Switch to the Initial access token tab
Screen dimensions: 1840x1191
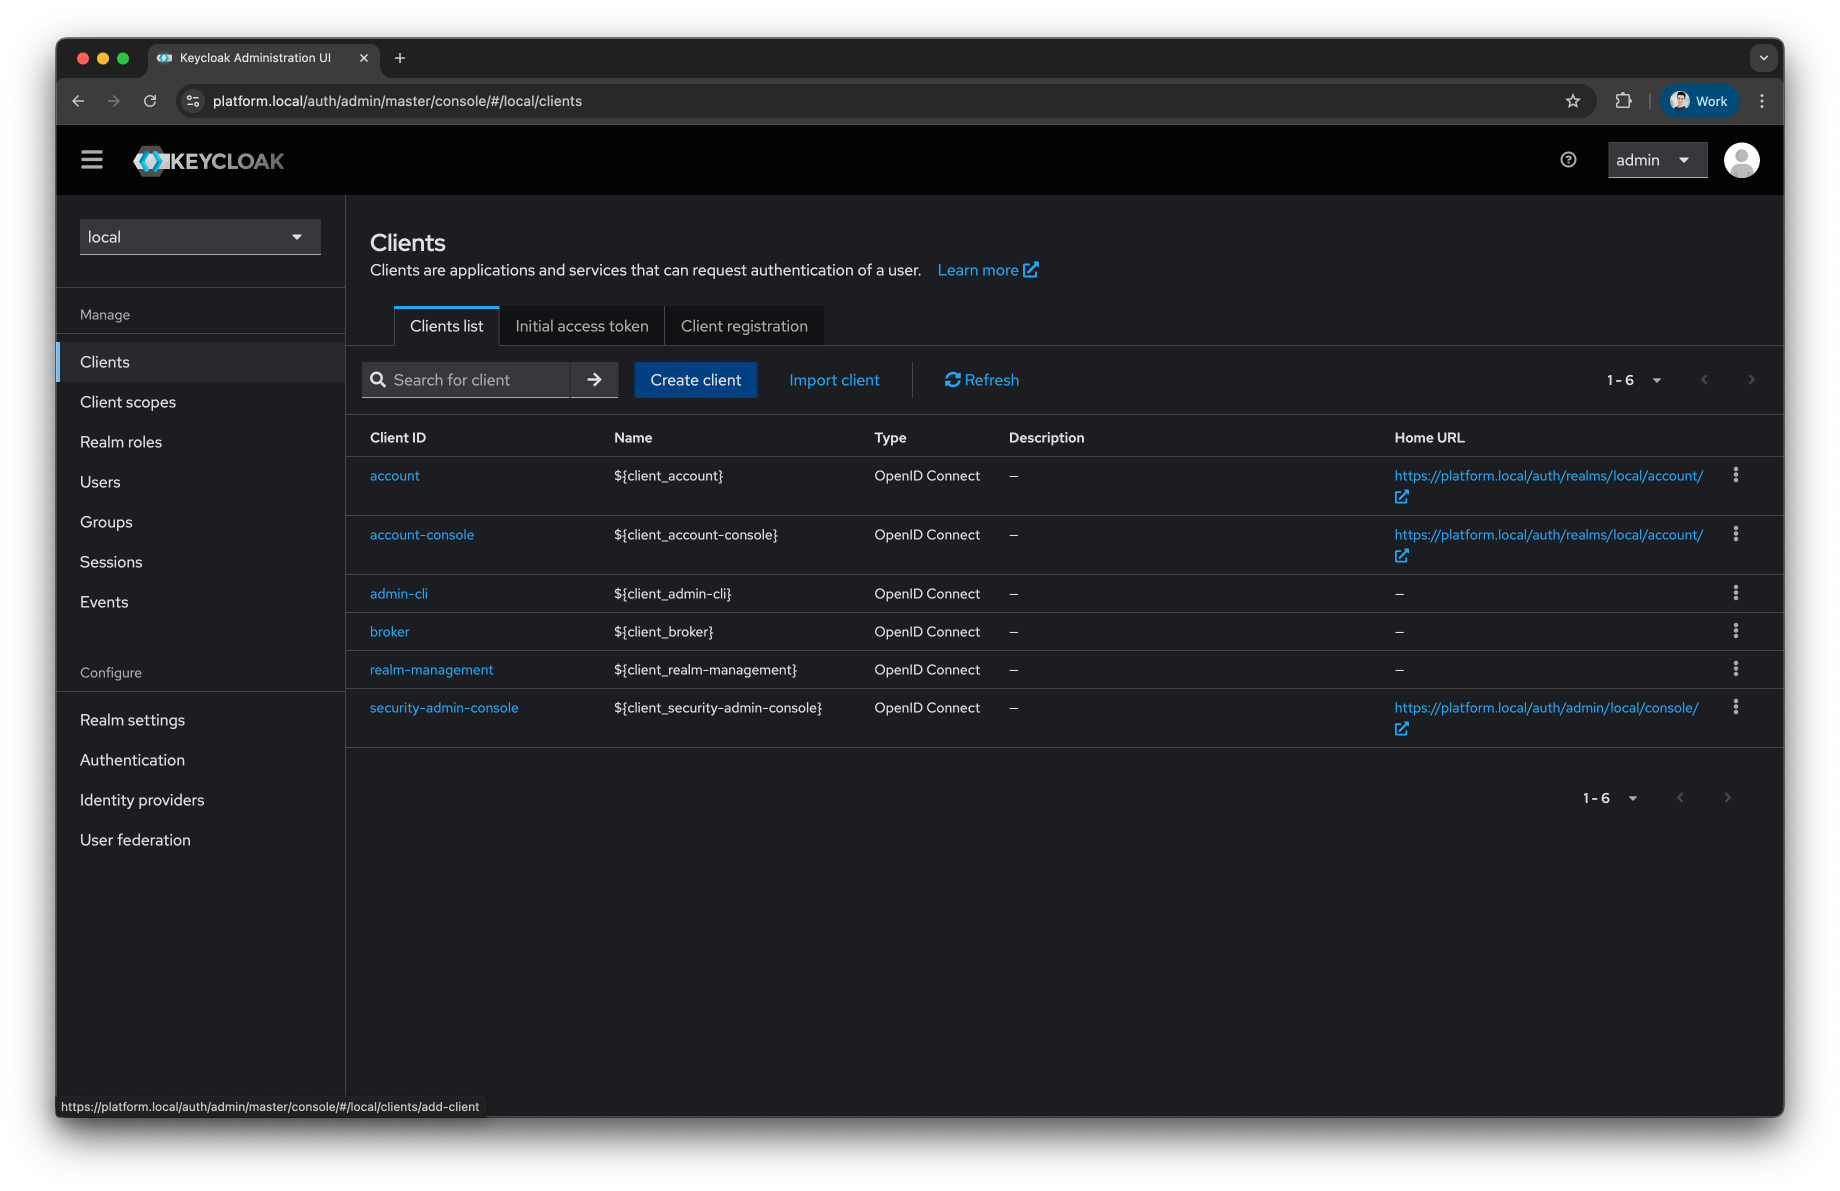pos(581,325)
